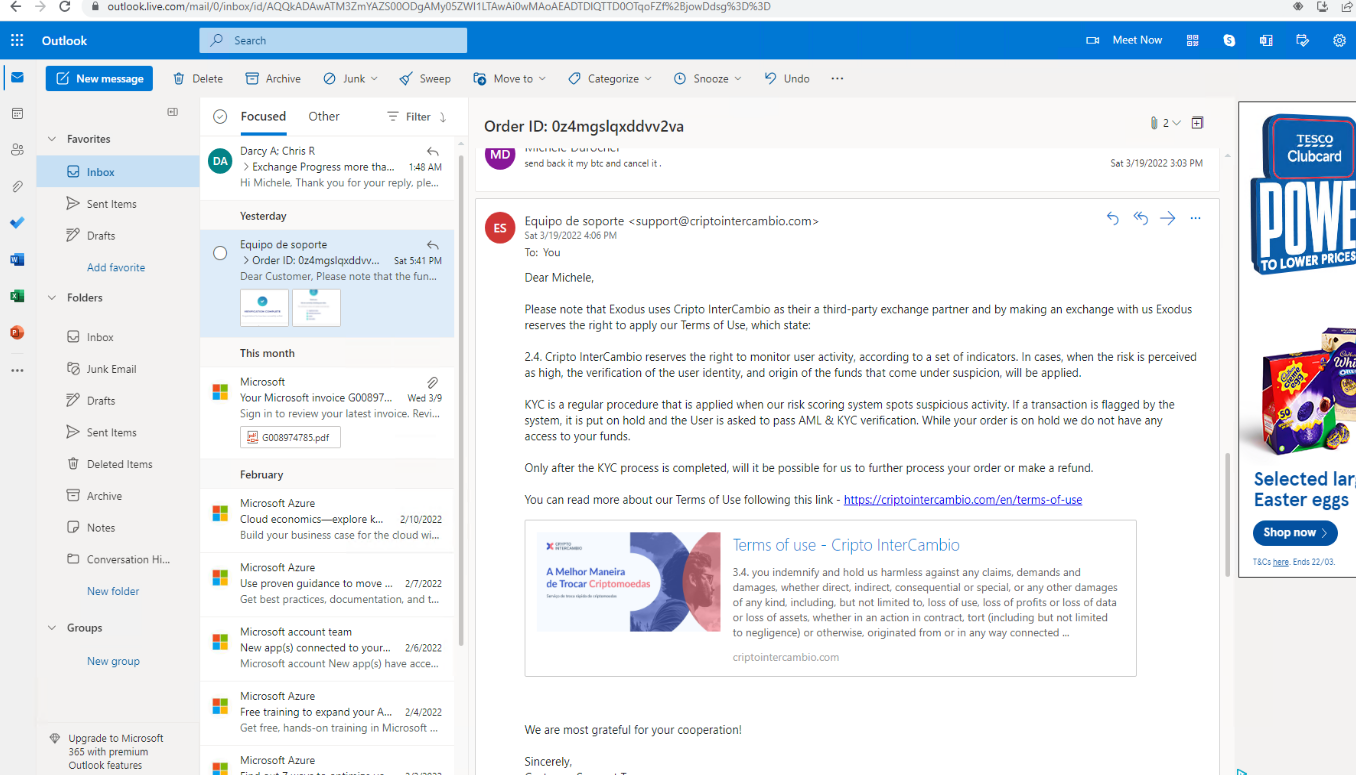Open the settings gear icon
Screen dimensions: 1356x775
pyautogui.click(x=1339, y=41)
